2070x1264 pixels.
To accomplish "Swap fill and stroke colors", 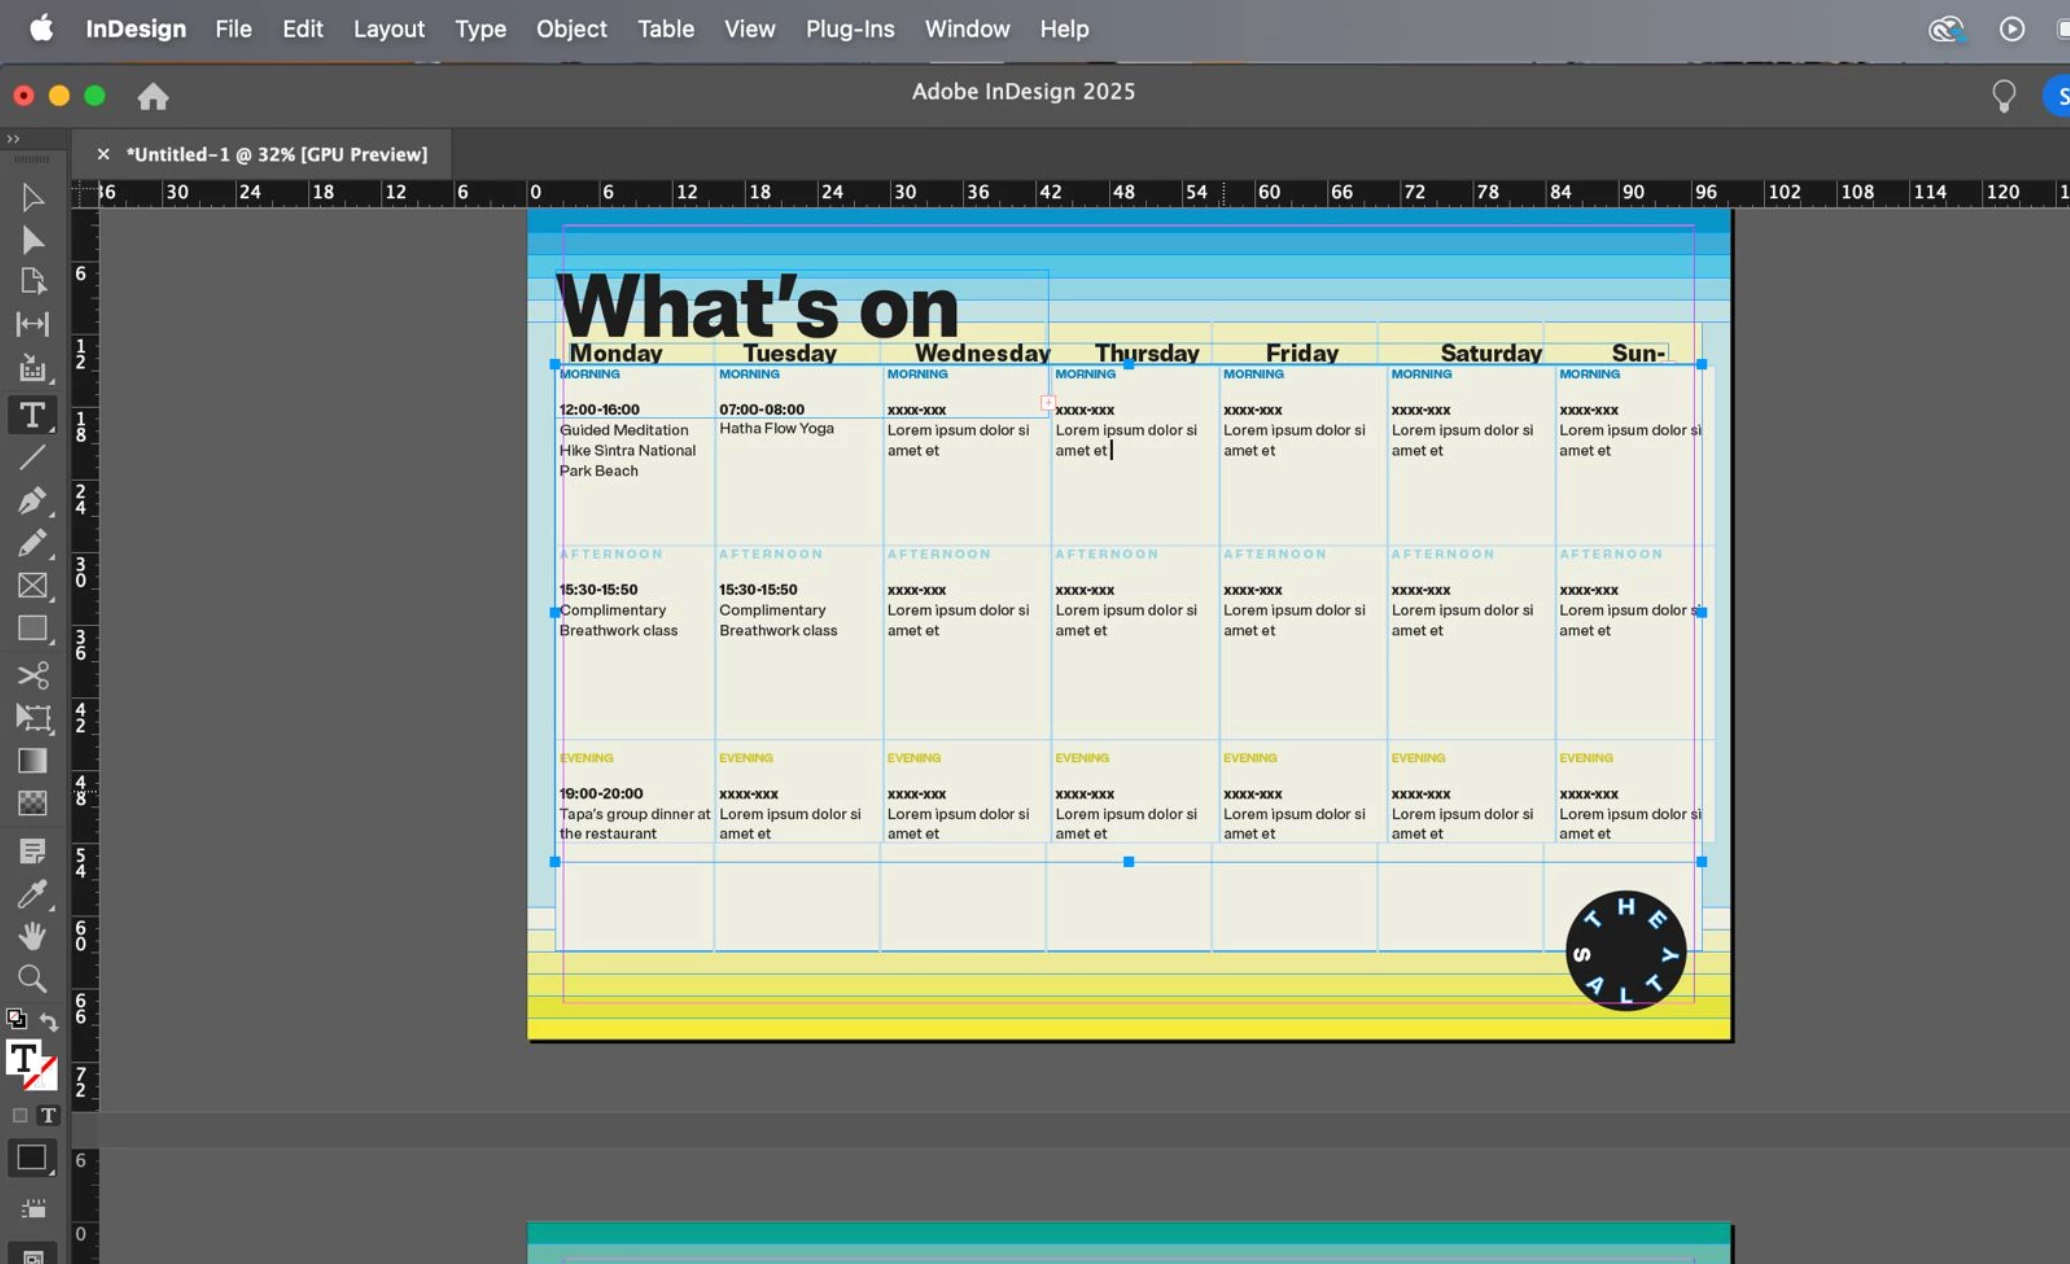I will tap(48, 1021).
